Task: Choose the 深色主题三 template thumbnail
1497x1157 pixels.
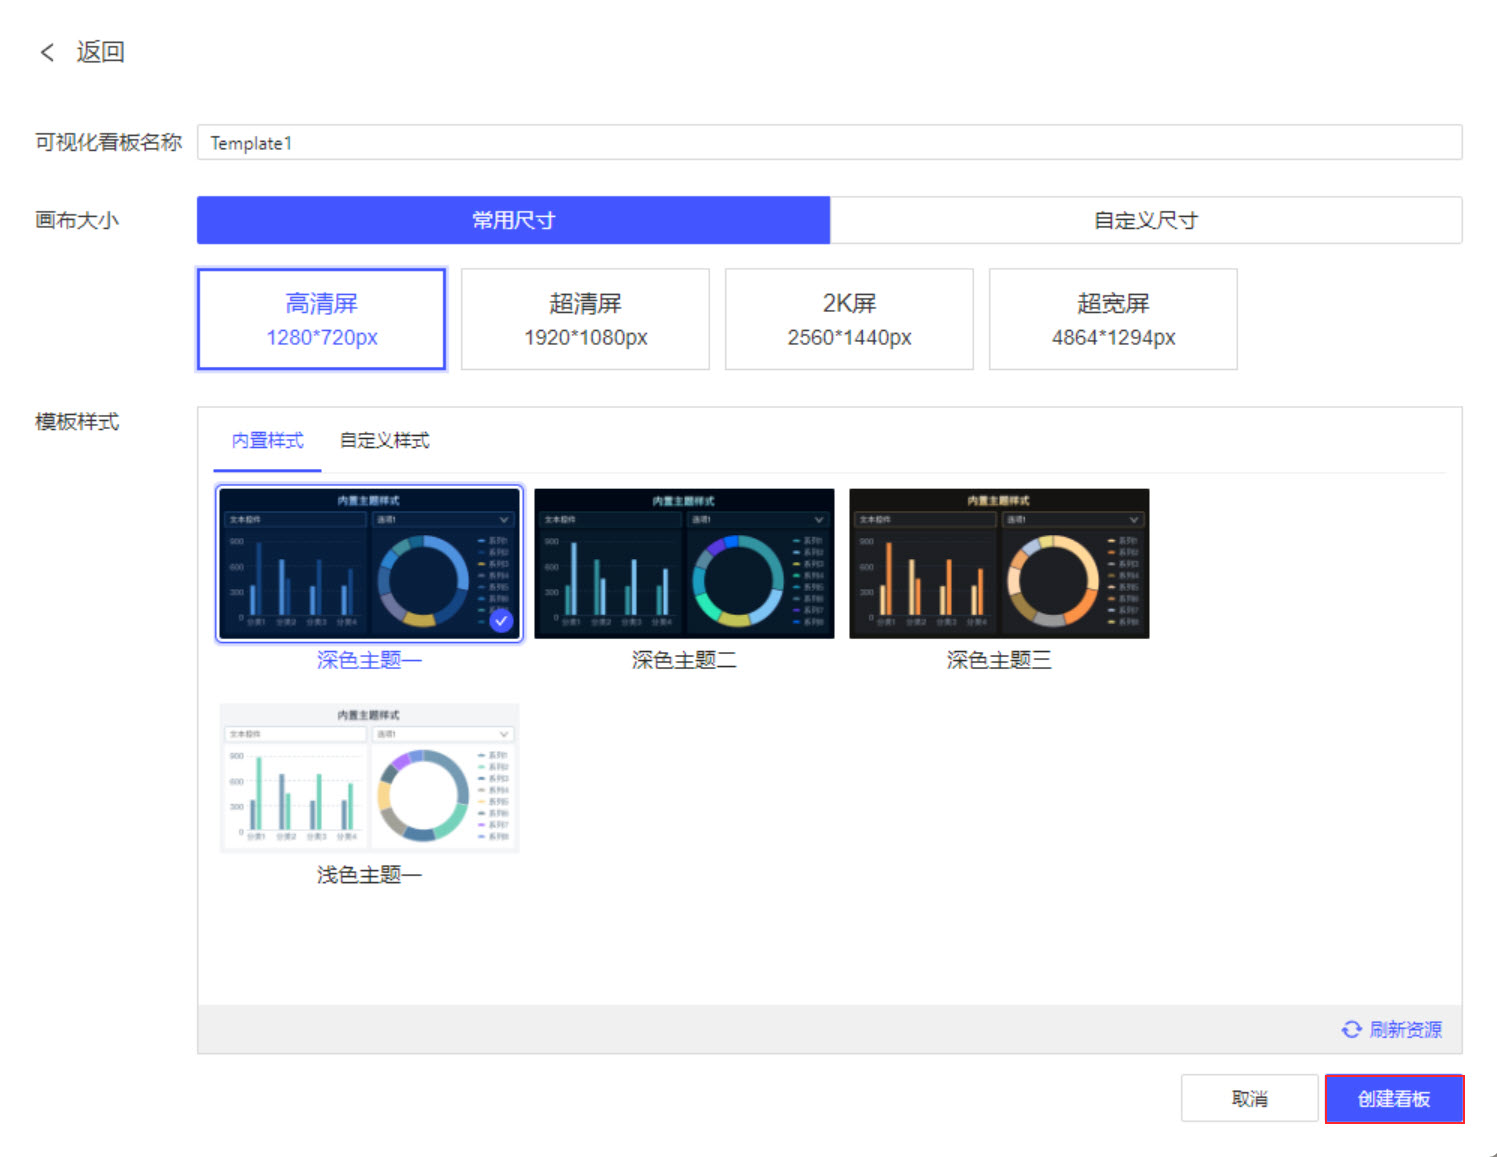Action: (999, 564)
